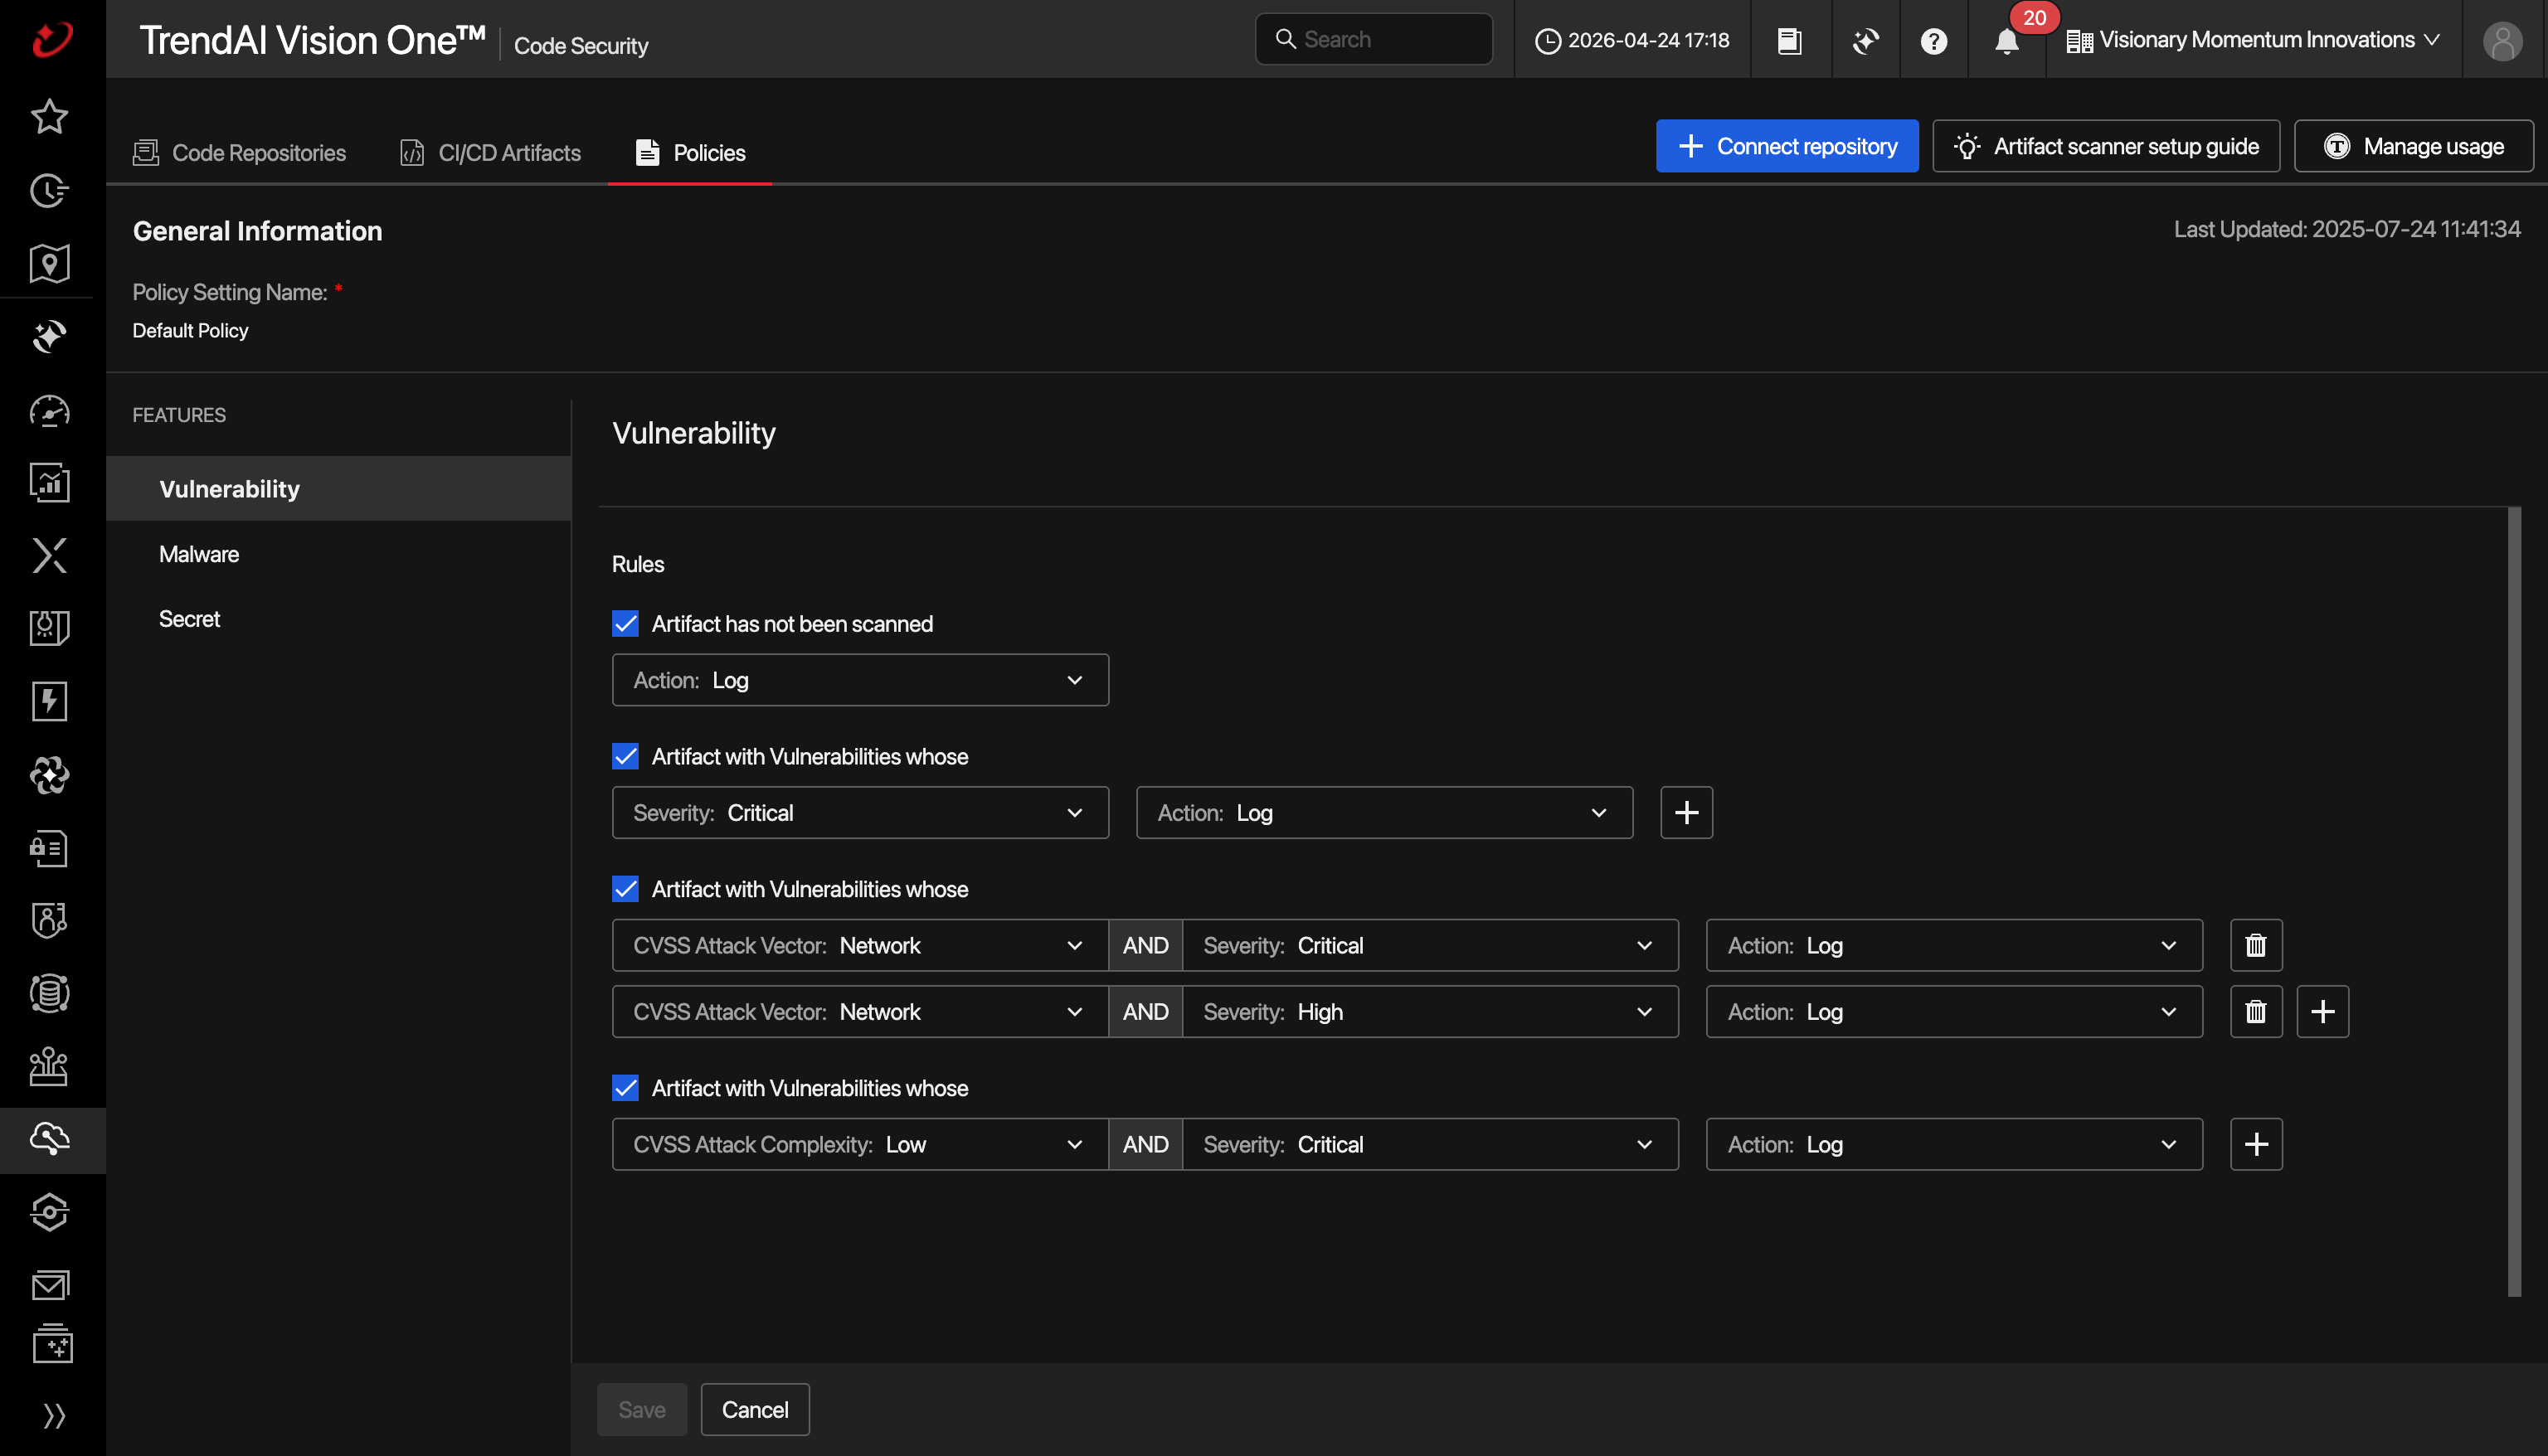Open the standalone Severity: Critical dropdown
2548x1456 pixels.
tap(860, 812)
